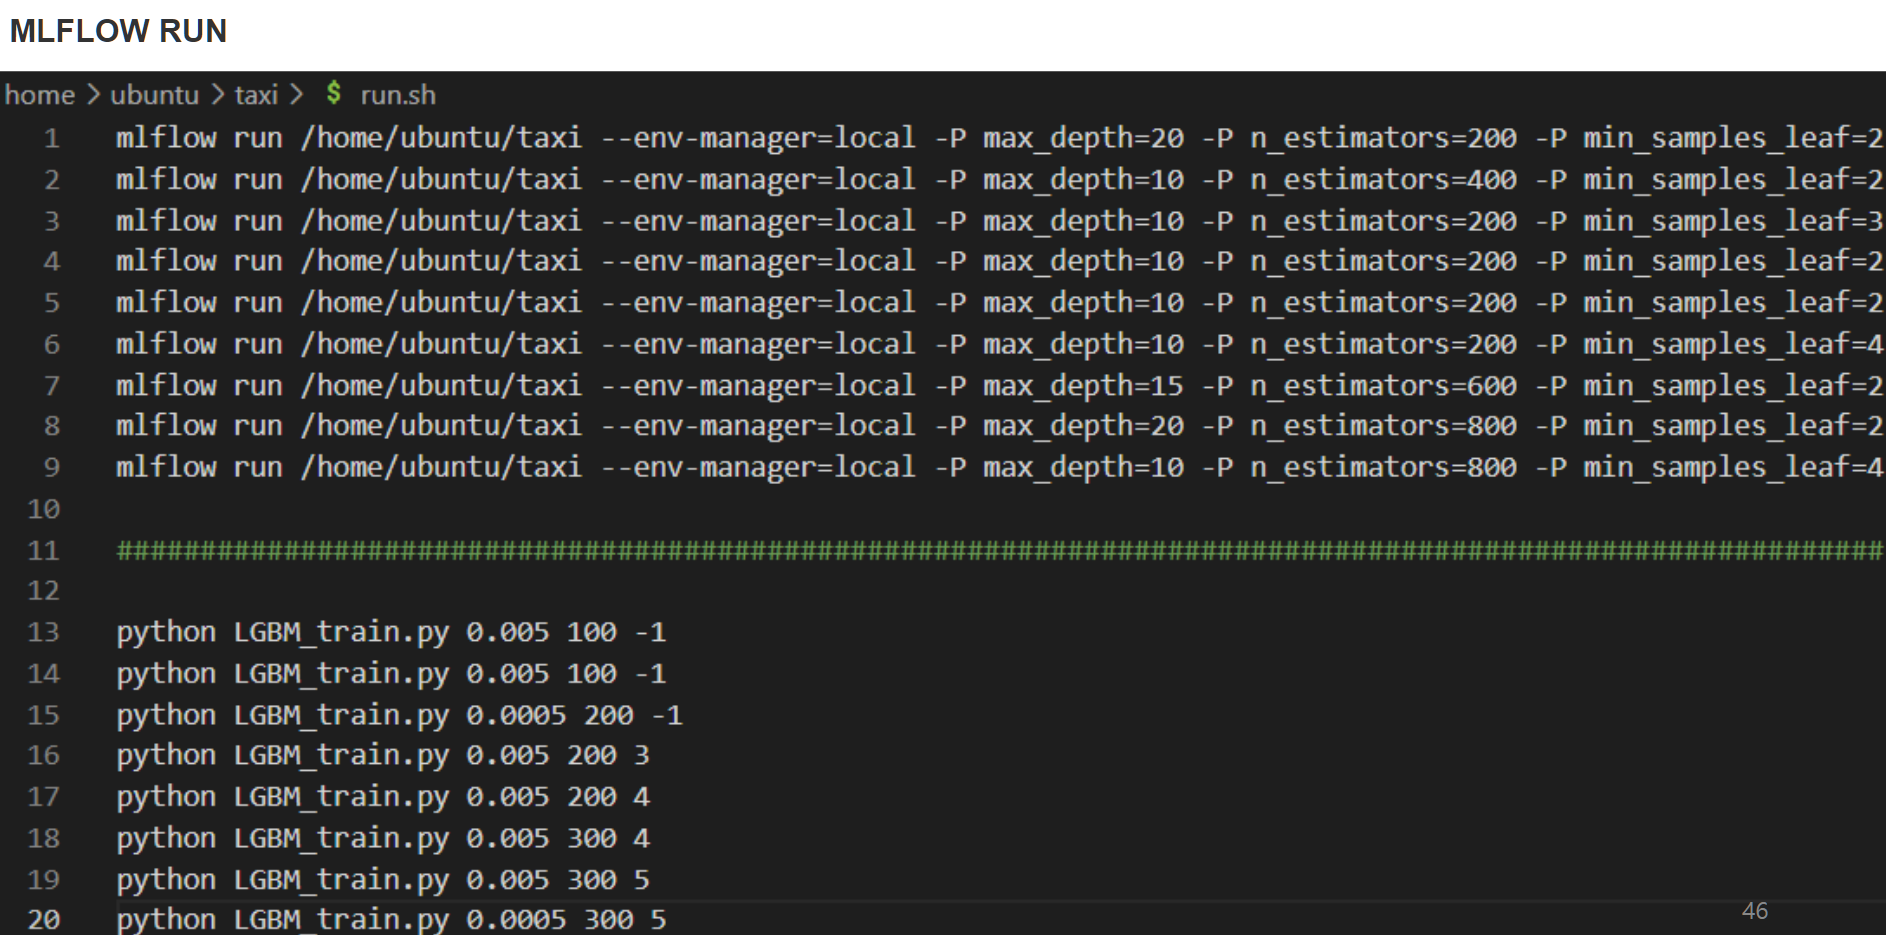
Task: Click line number 11 beside the separator
Action: coord(43,550)
